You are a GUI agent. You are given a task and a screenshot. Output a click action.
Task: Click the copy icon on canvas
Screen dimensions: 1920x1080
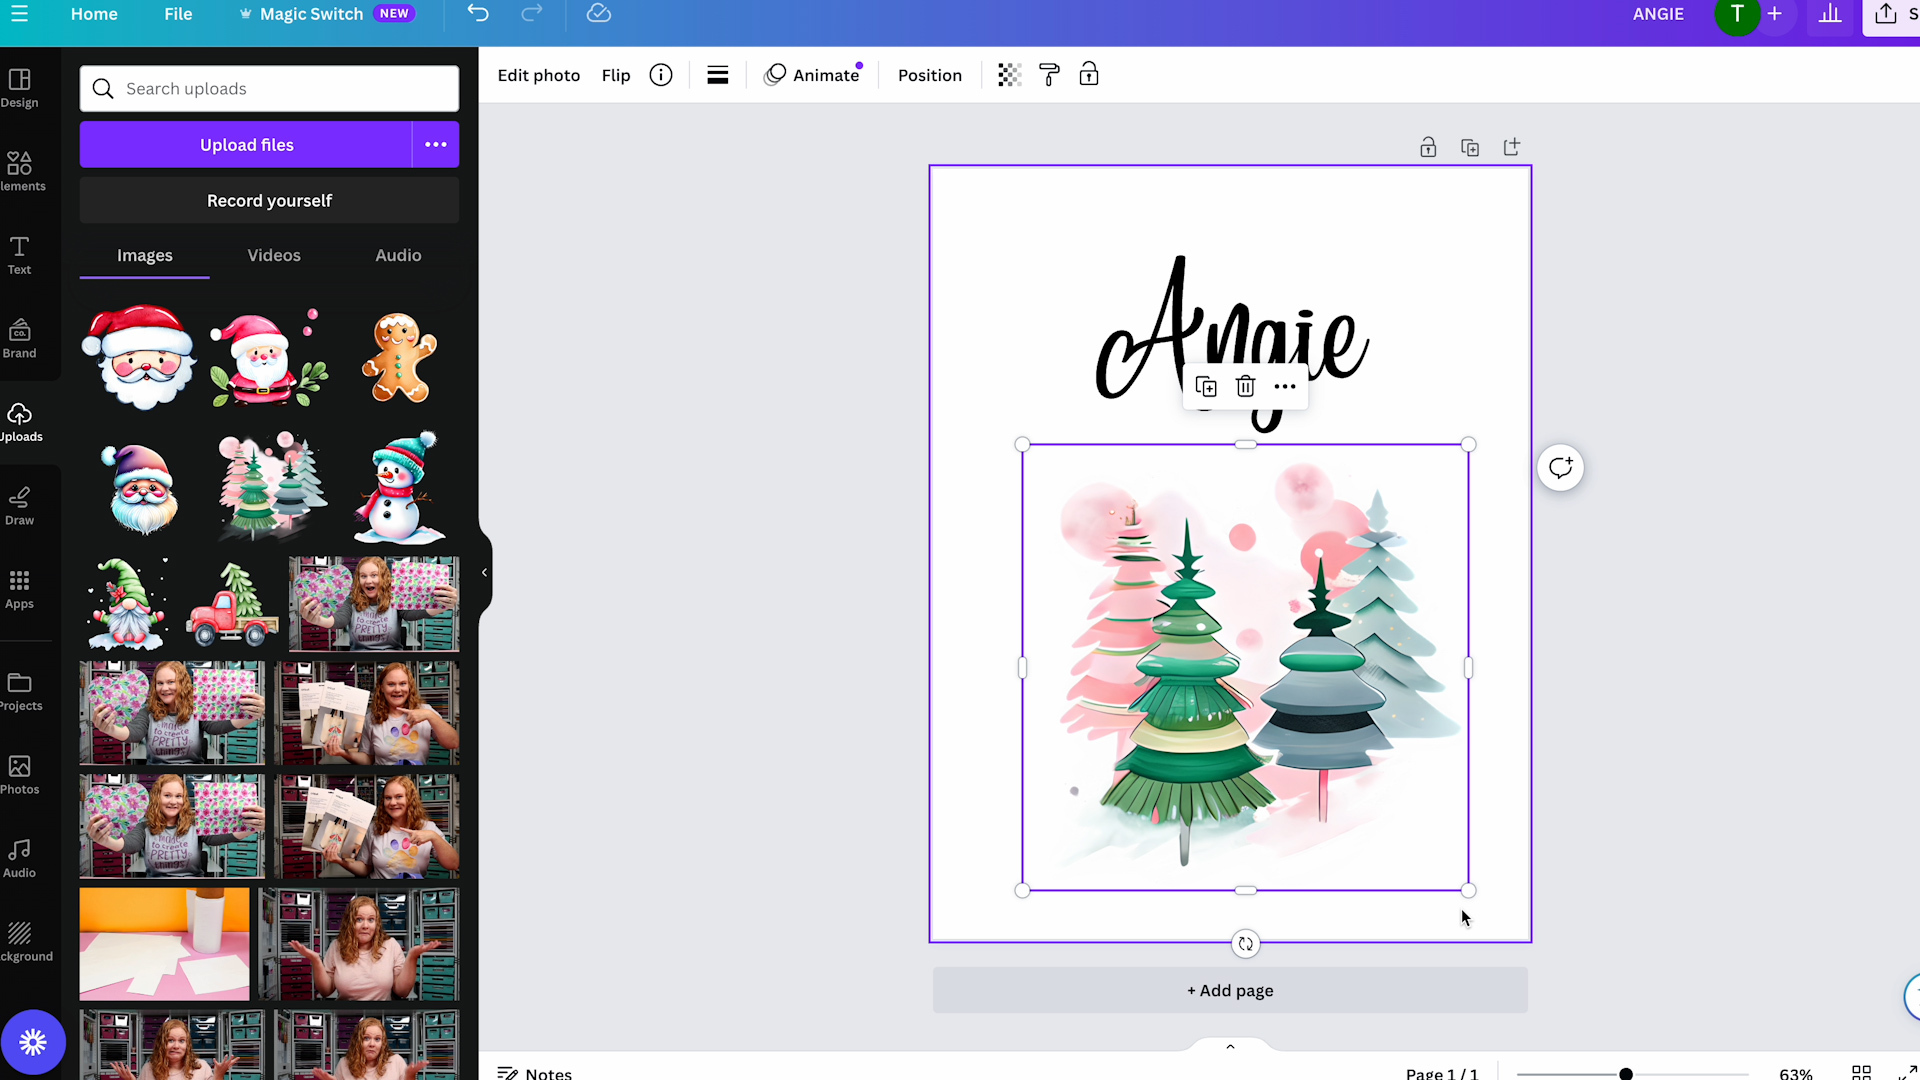pos(1205,386)
